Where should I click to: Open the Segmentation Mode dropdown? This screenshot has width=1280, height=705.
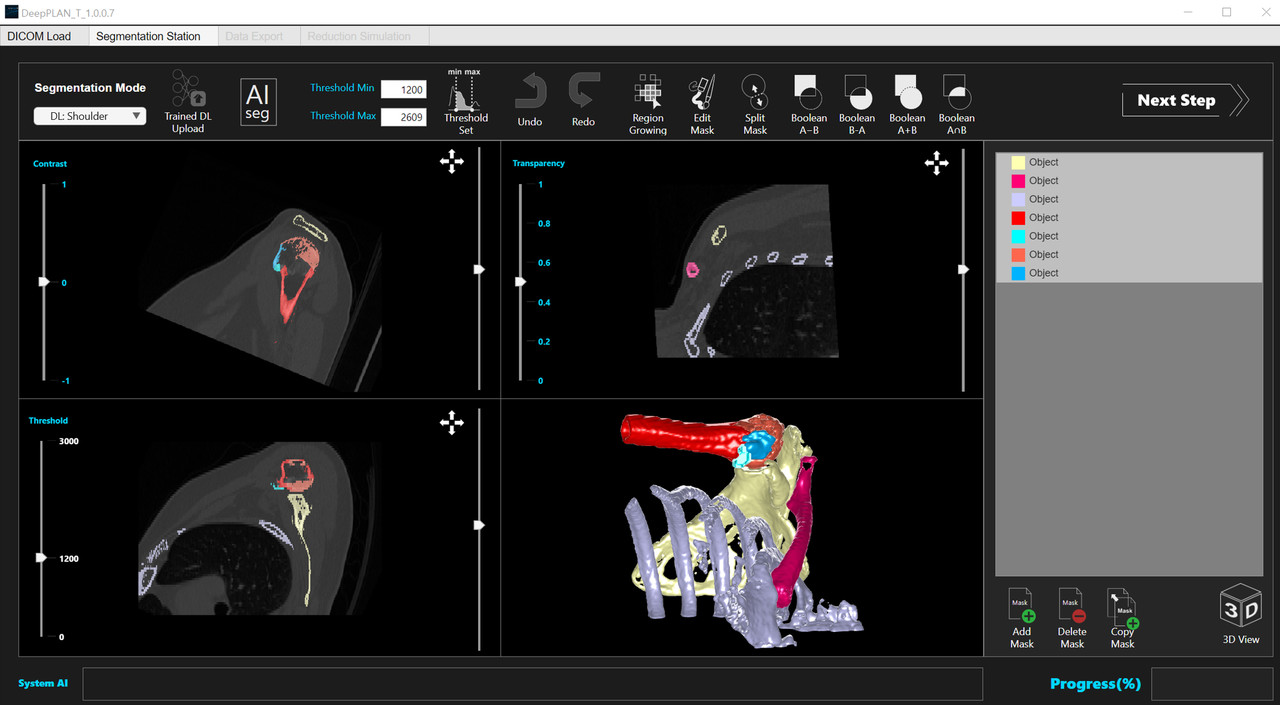(90, 116)
